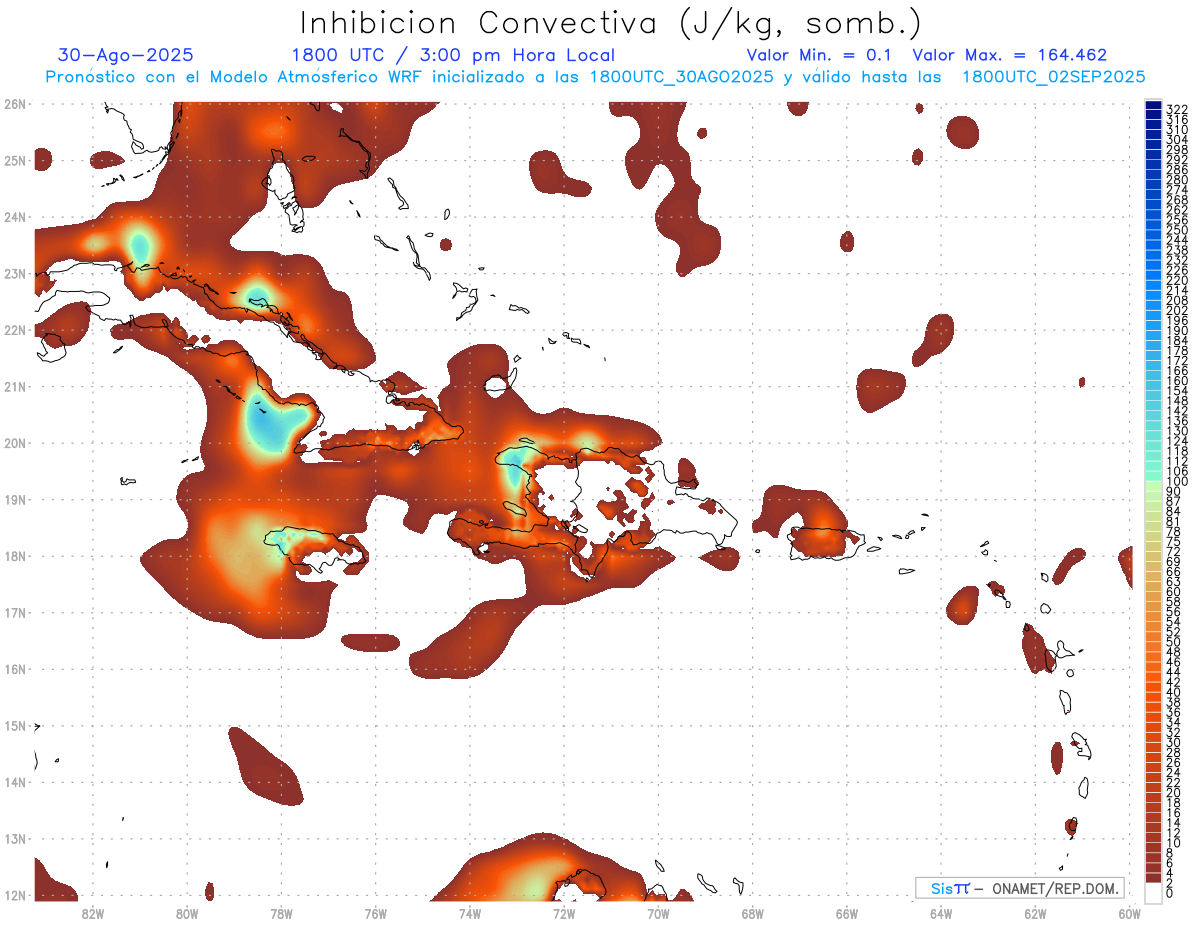Screen dimensions: 1200x927
Task: Click longitude label '80W'
Action: click(x=186, y=913)
